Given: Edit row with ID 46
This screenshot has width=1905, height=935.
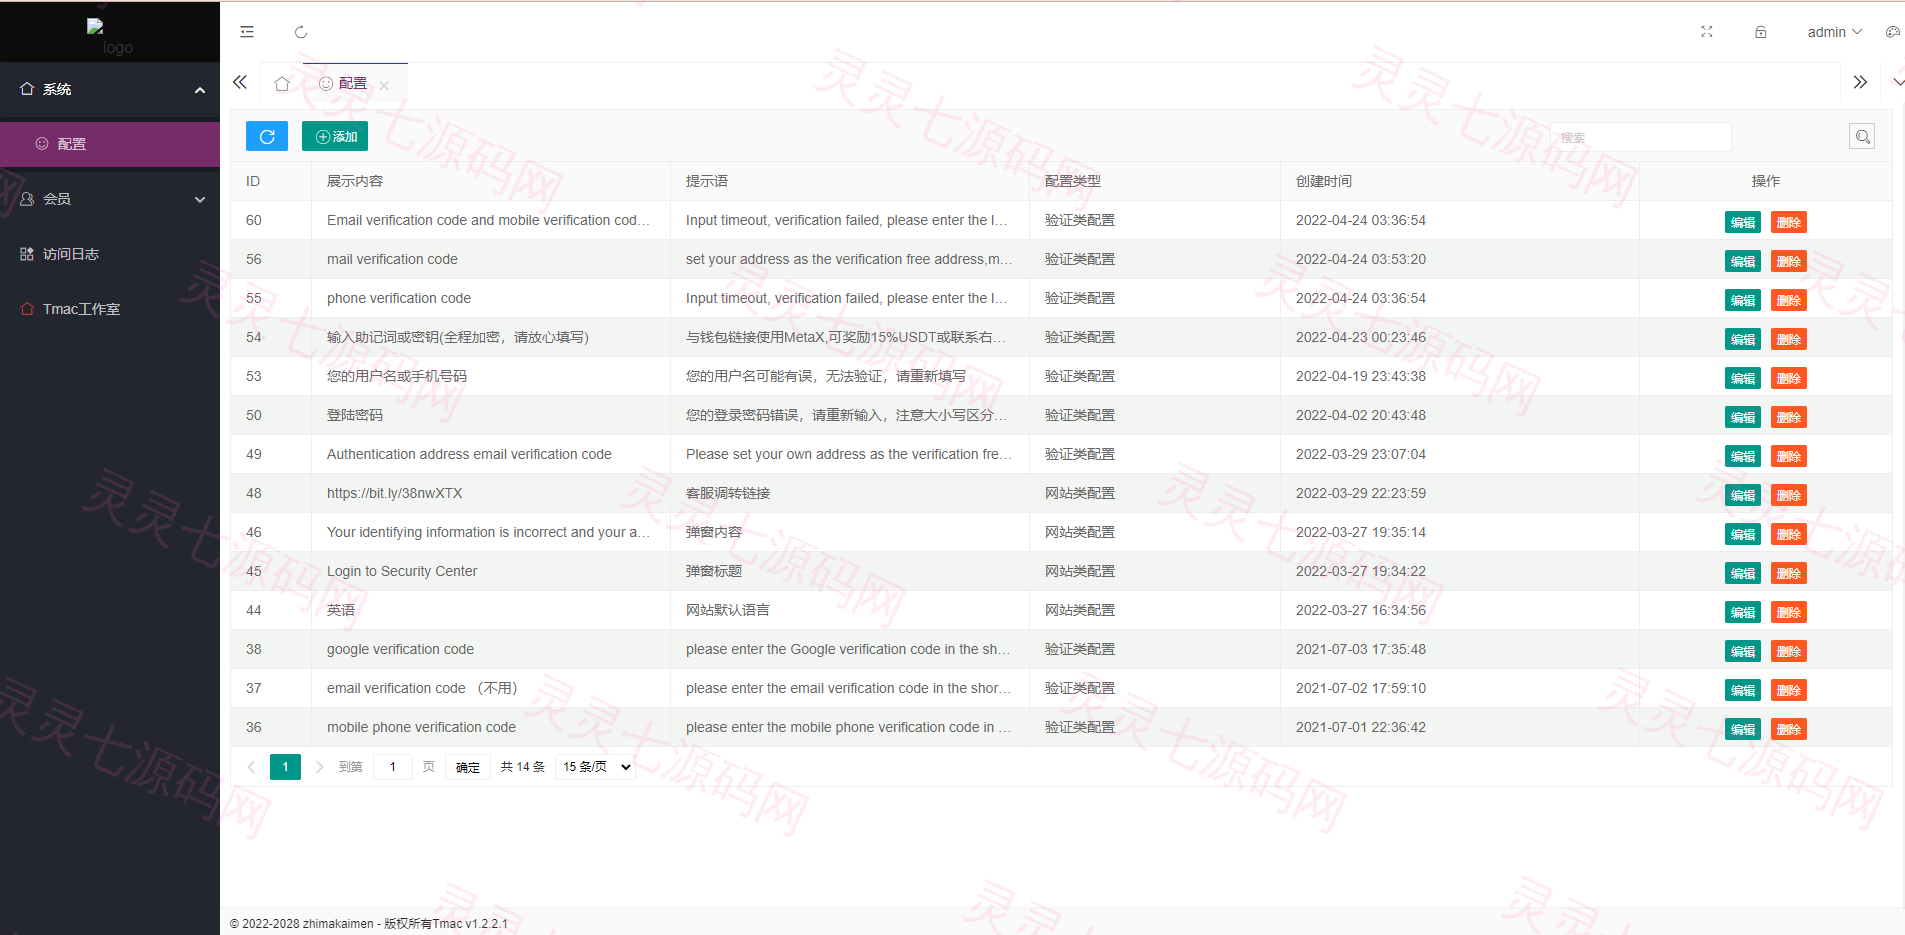Looking at the screenshot, I should click(x=1743, y=534).
